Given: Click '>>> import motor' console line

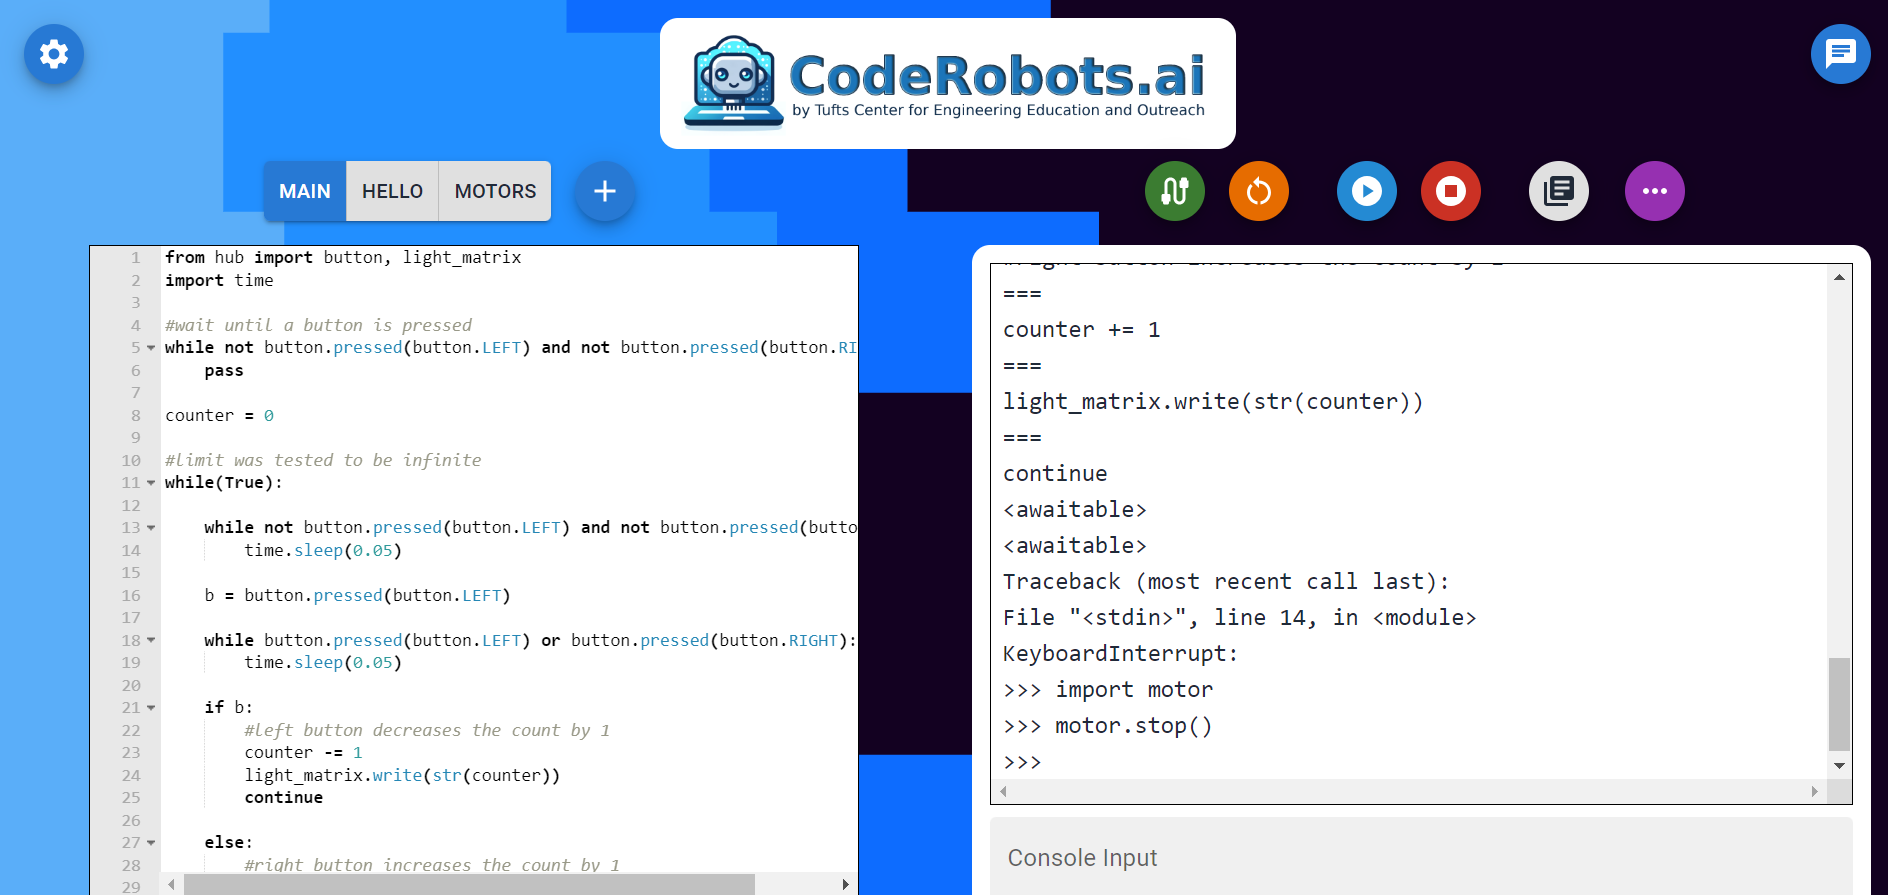Looking at the screenshot, I should click(1107, 690).
